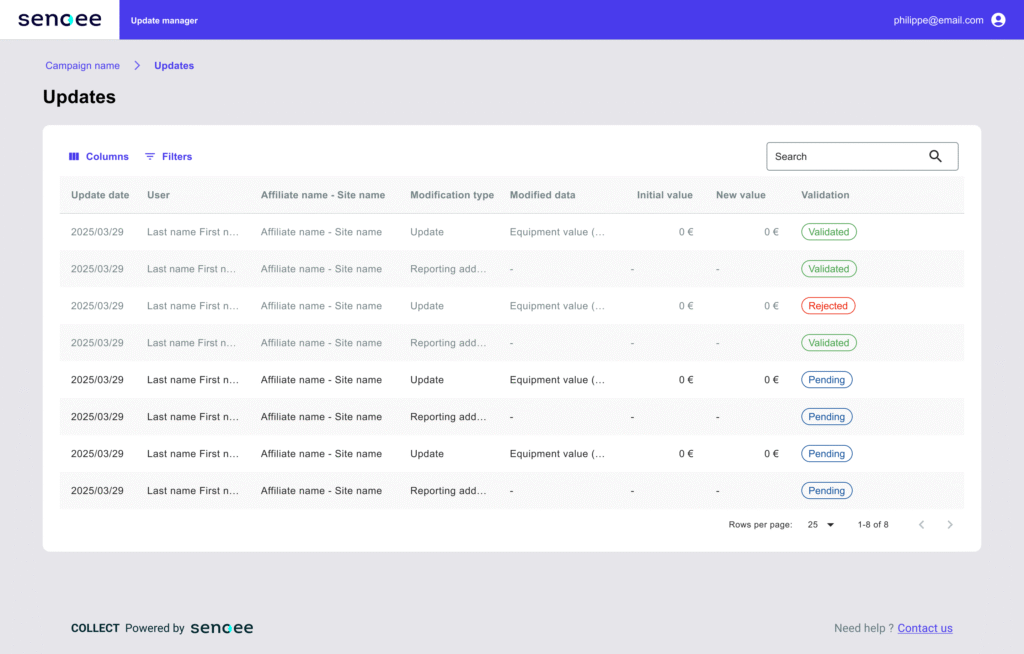This screenshot has width=1024, height=654.
Task: Sort by Validation column header
Action: pyautogui.click(x=825, y=195)
